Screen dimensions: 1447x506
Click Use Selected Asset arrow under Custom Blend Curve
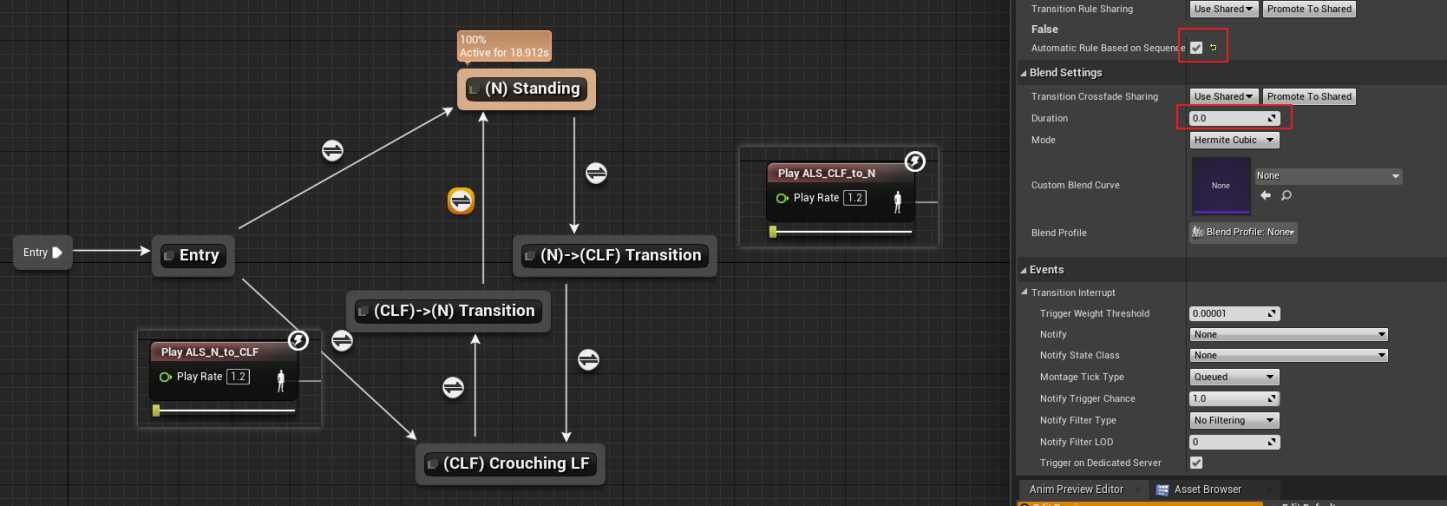click(1266, 195)
